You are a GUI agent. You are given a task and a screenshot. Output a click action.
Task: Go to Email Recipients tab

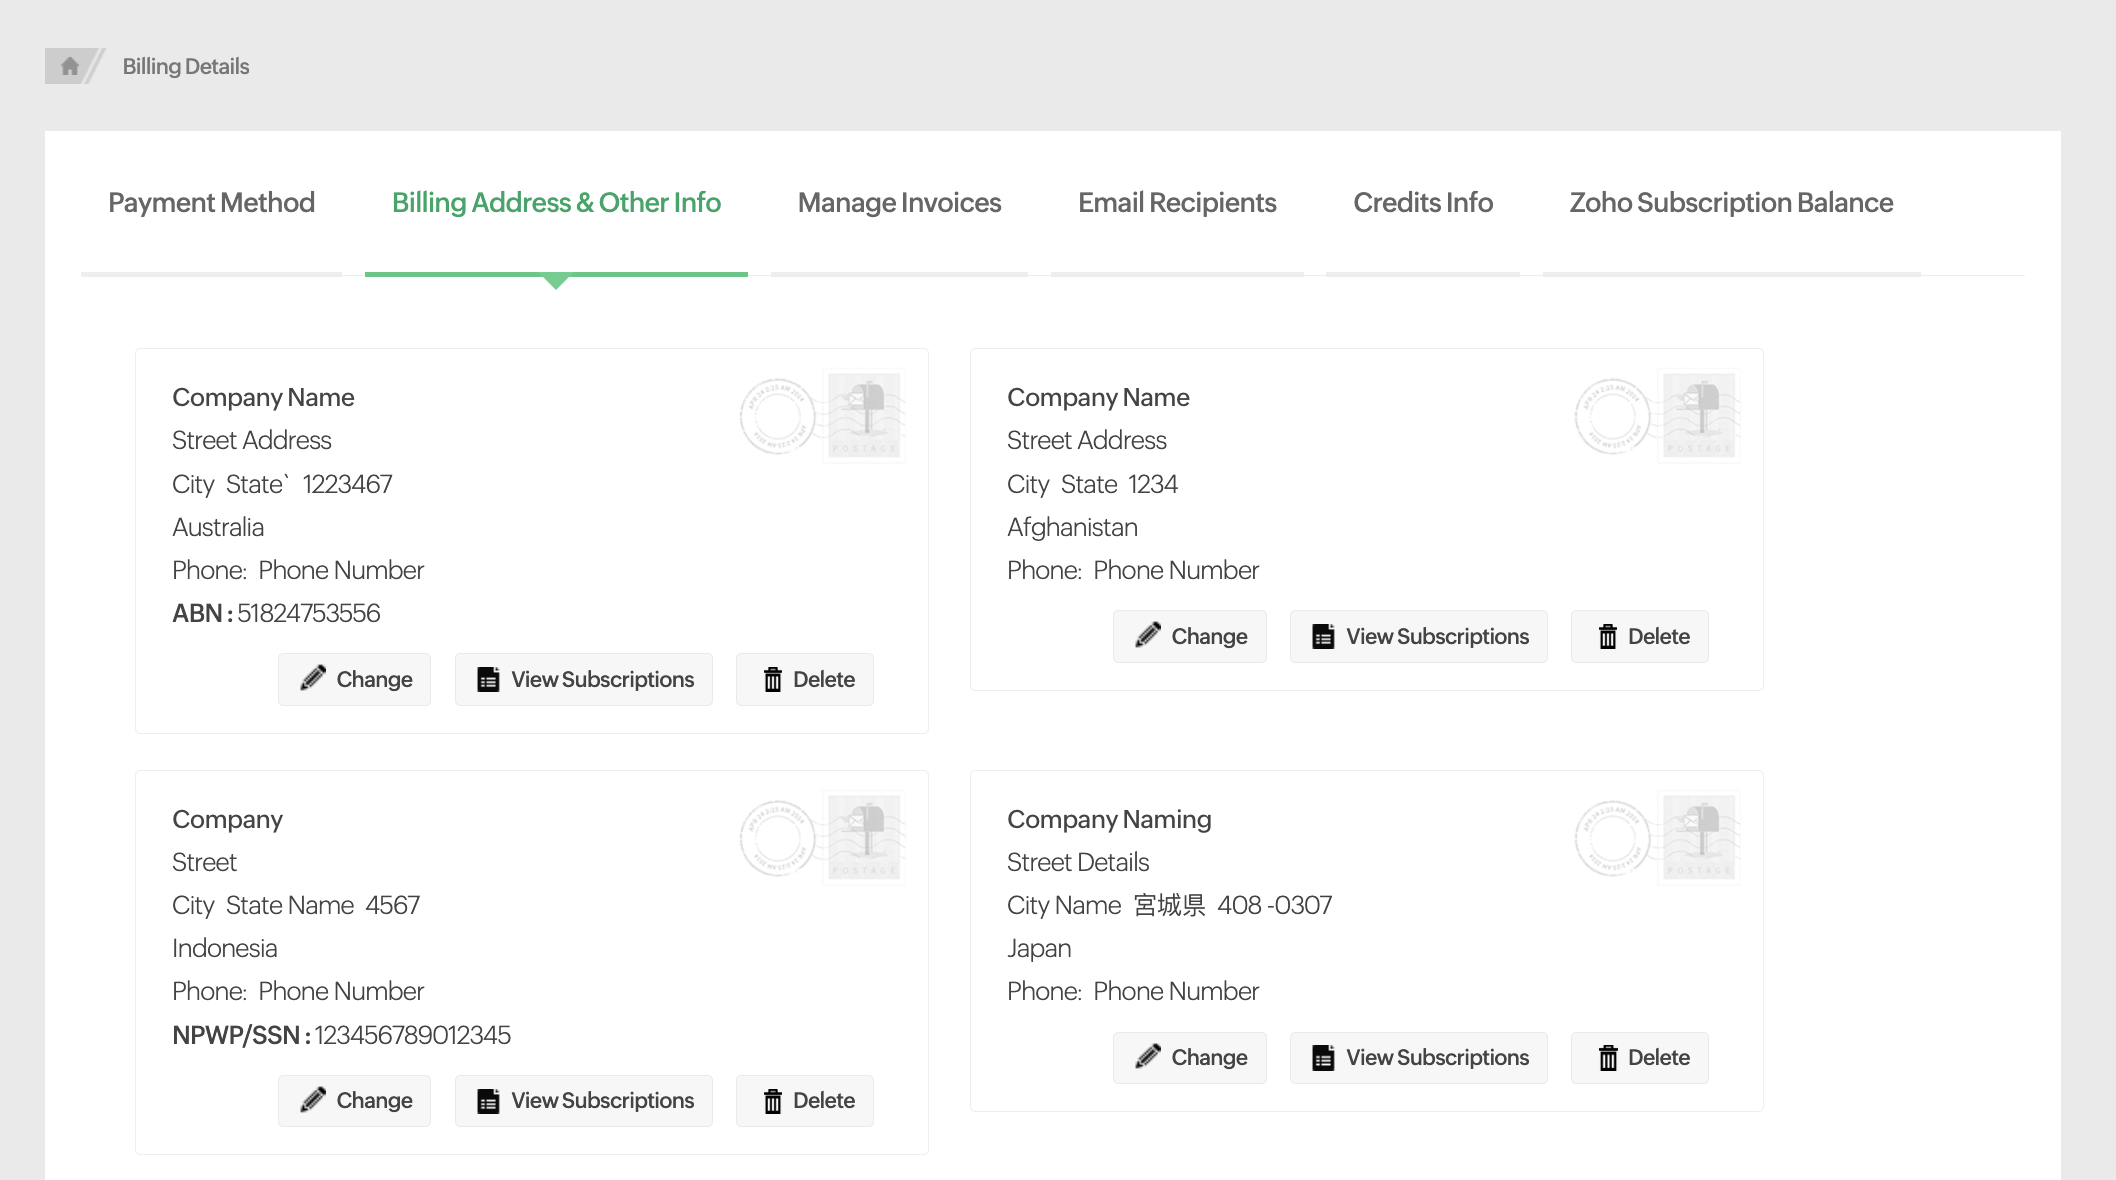(x=1176, y=203)
